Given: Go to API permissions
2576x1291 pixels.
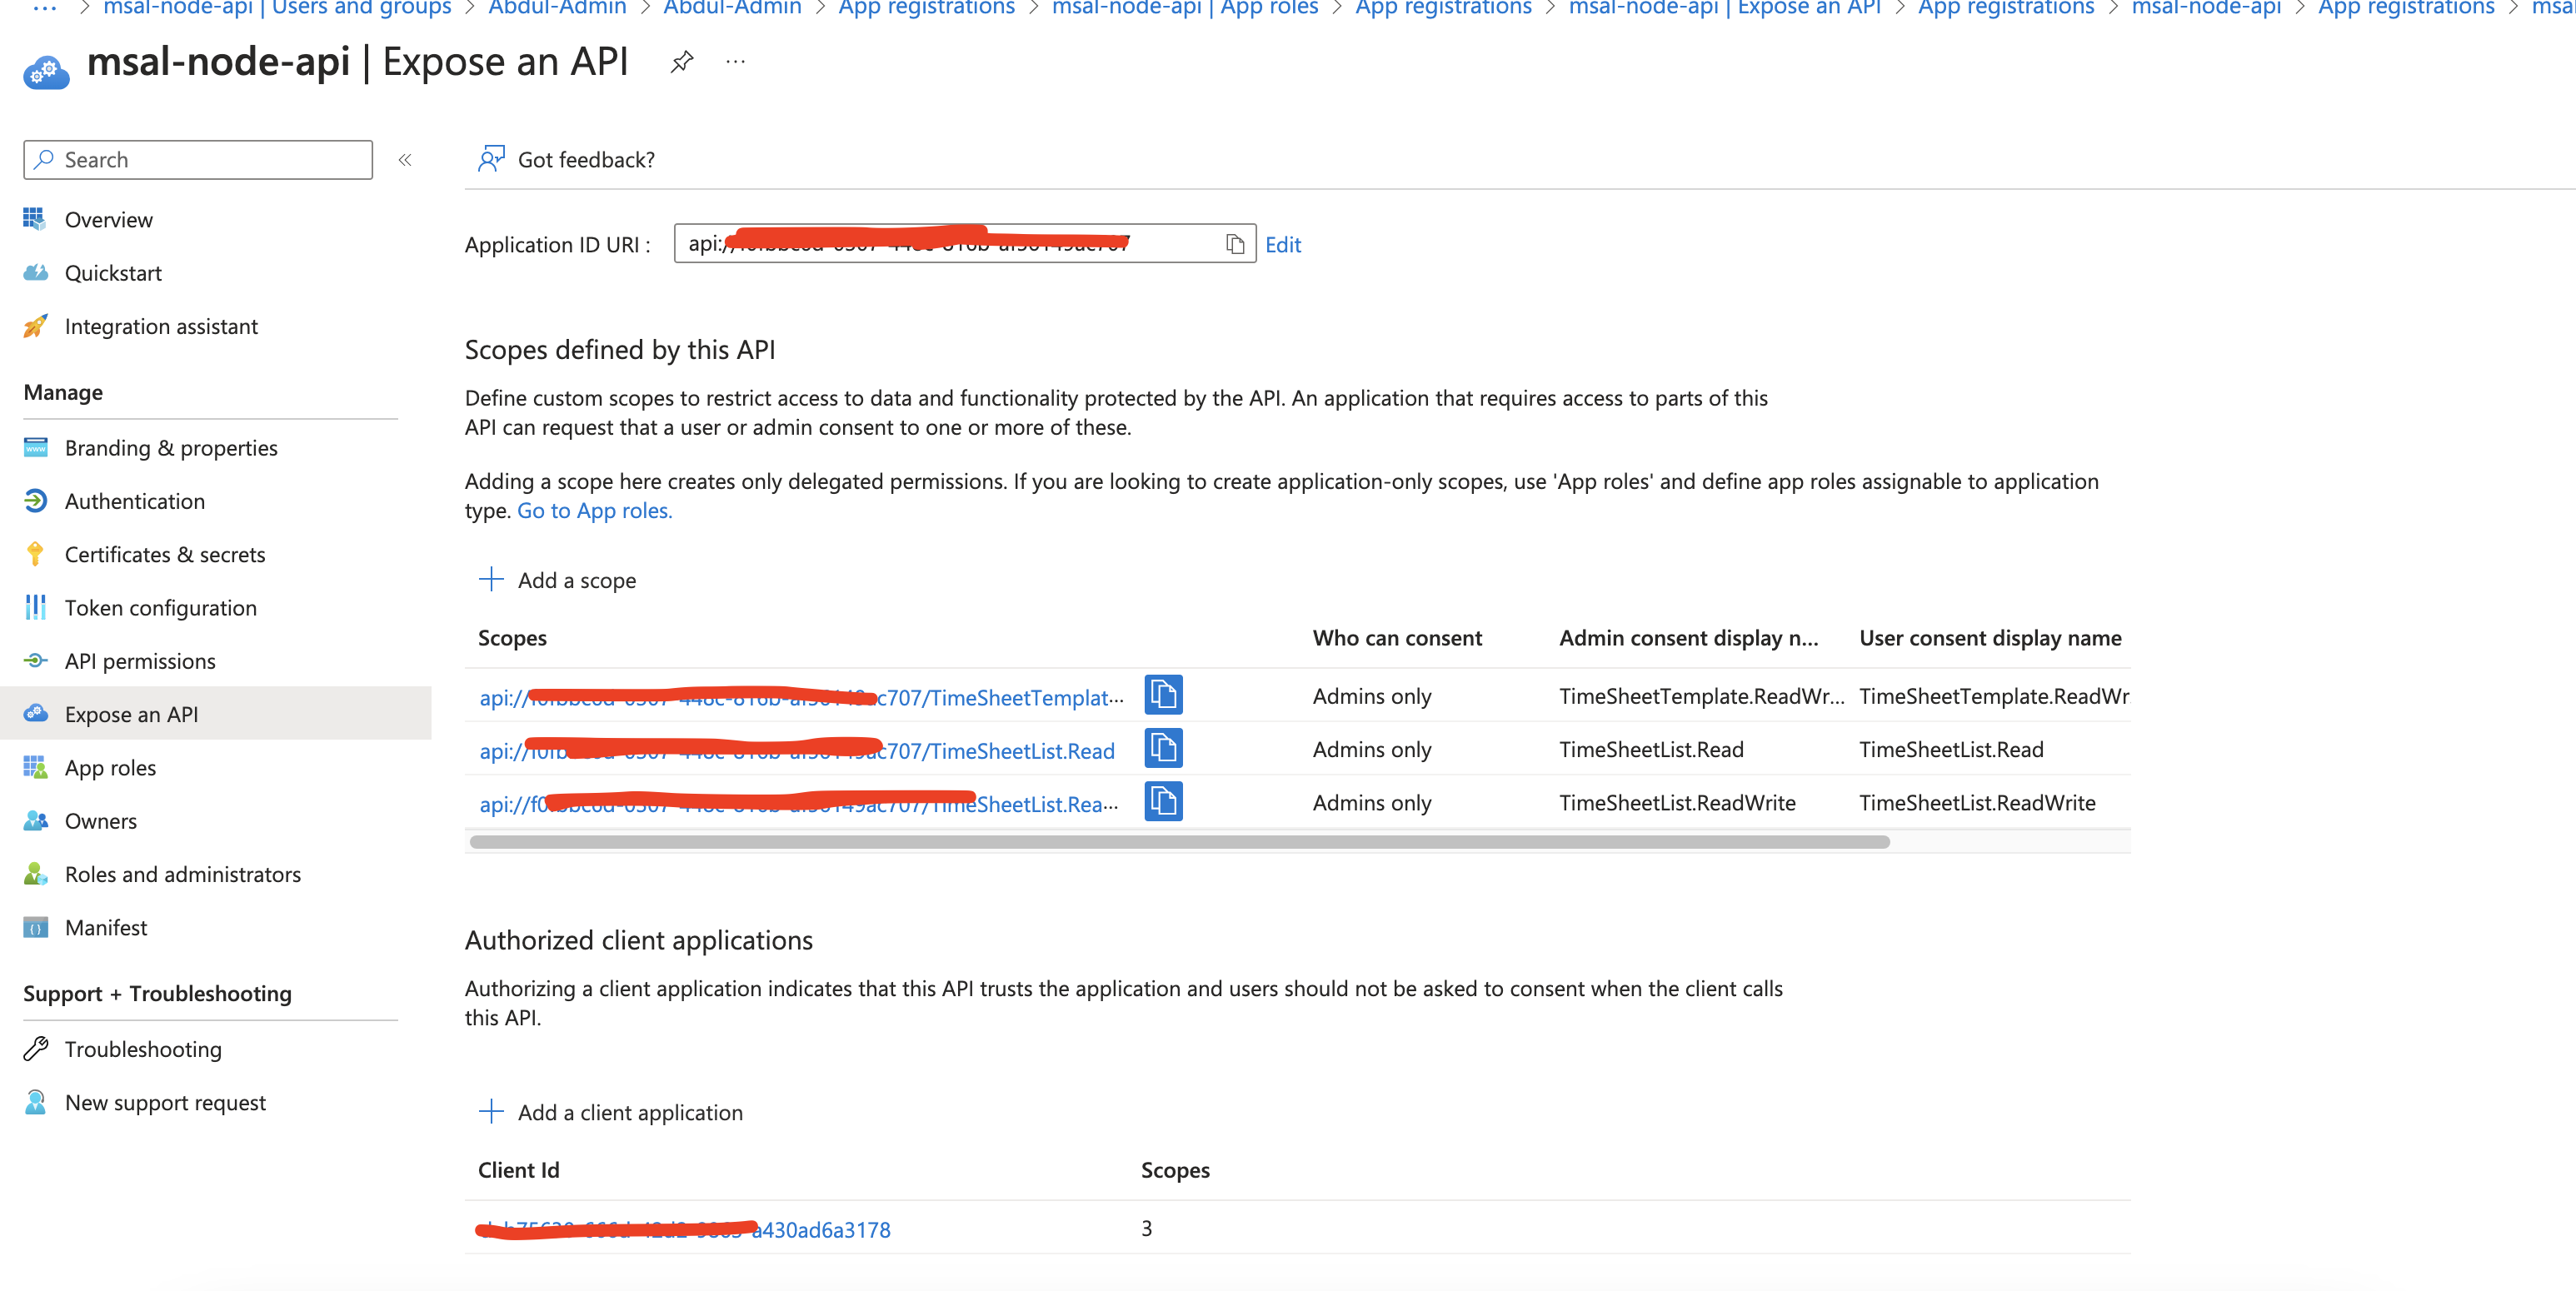Looking at the screenshot, I should (140, 661).
